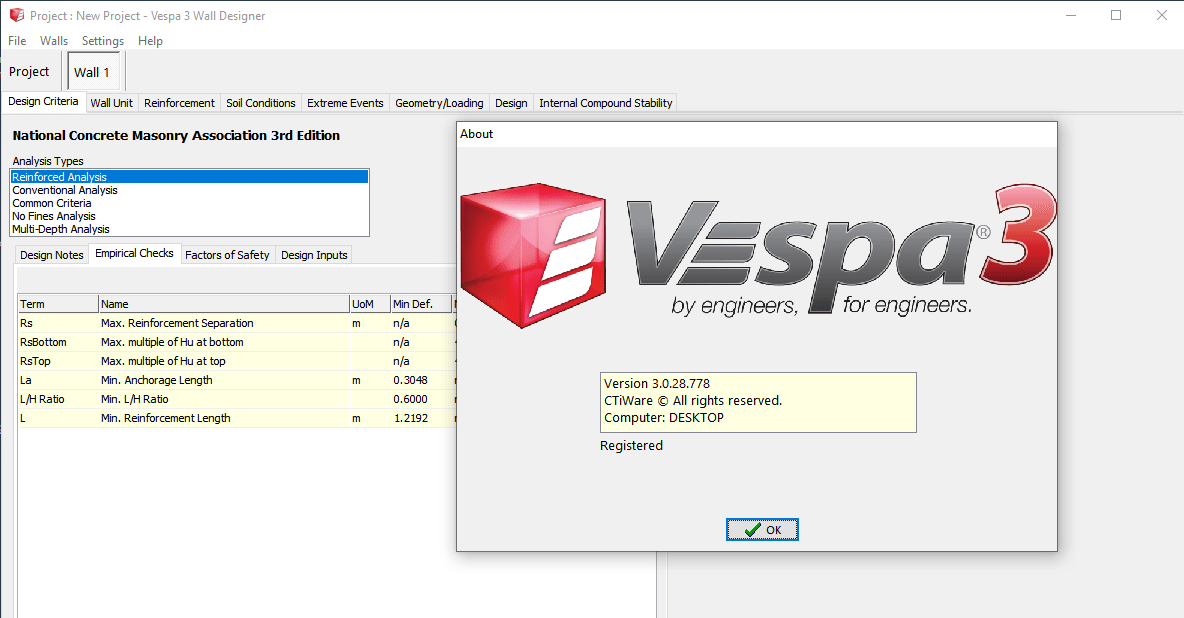Click the Registered status label
Image resolution: width=1184 pixels, height=618 pixels.
pyautogui.click(x=631, y=446)
